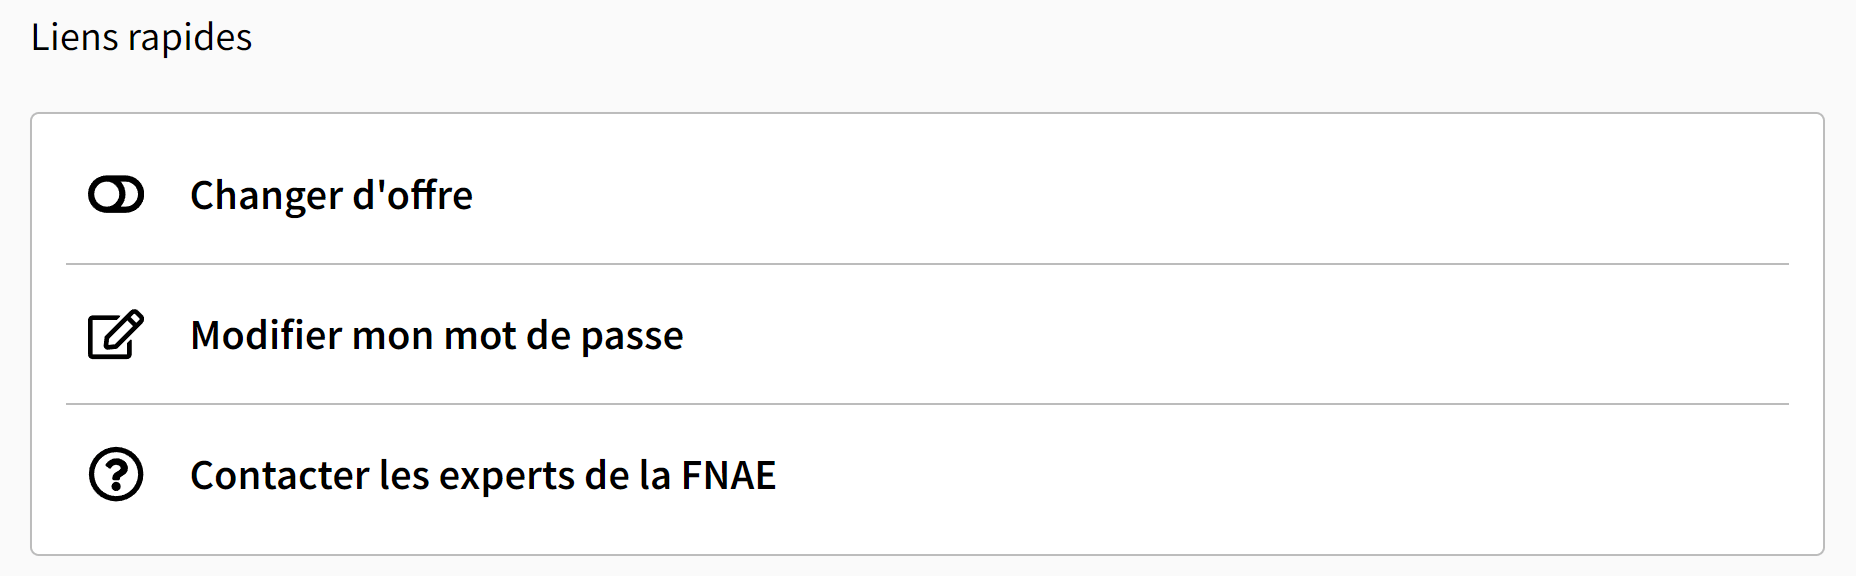Viewport: 1856px width, 576px height.
Task: Select "Contacter les experts de la FNAE"
Action: [x=483, y=475]
